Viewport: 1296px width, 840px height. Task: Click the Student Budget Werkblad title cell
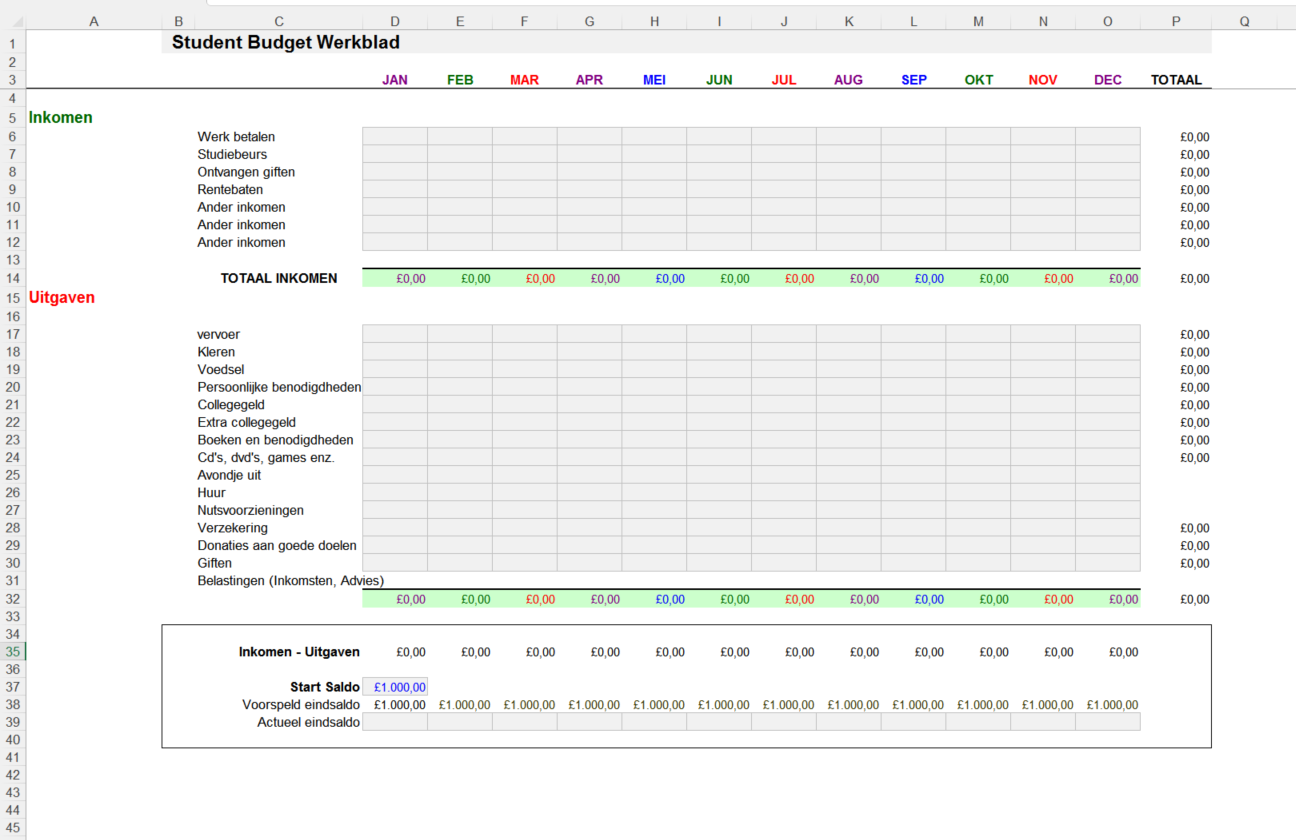[286, 43]
